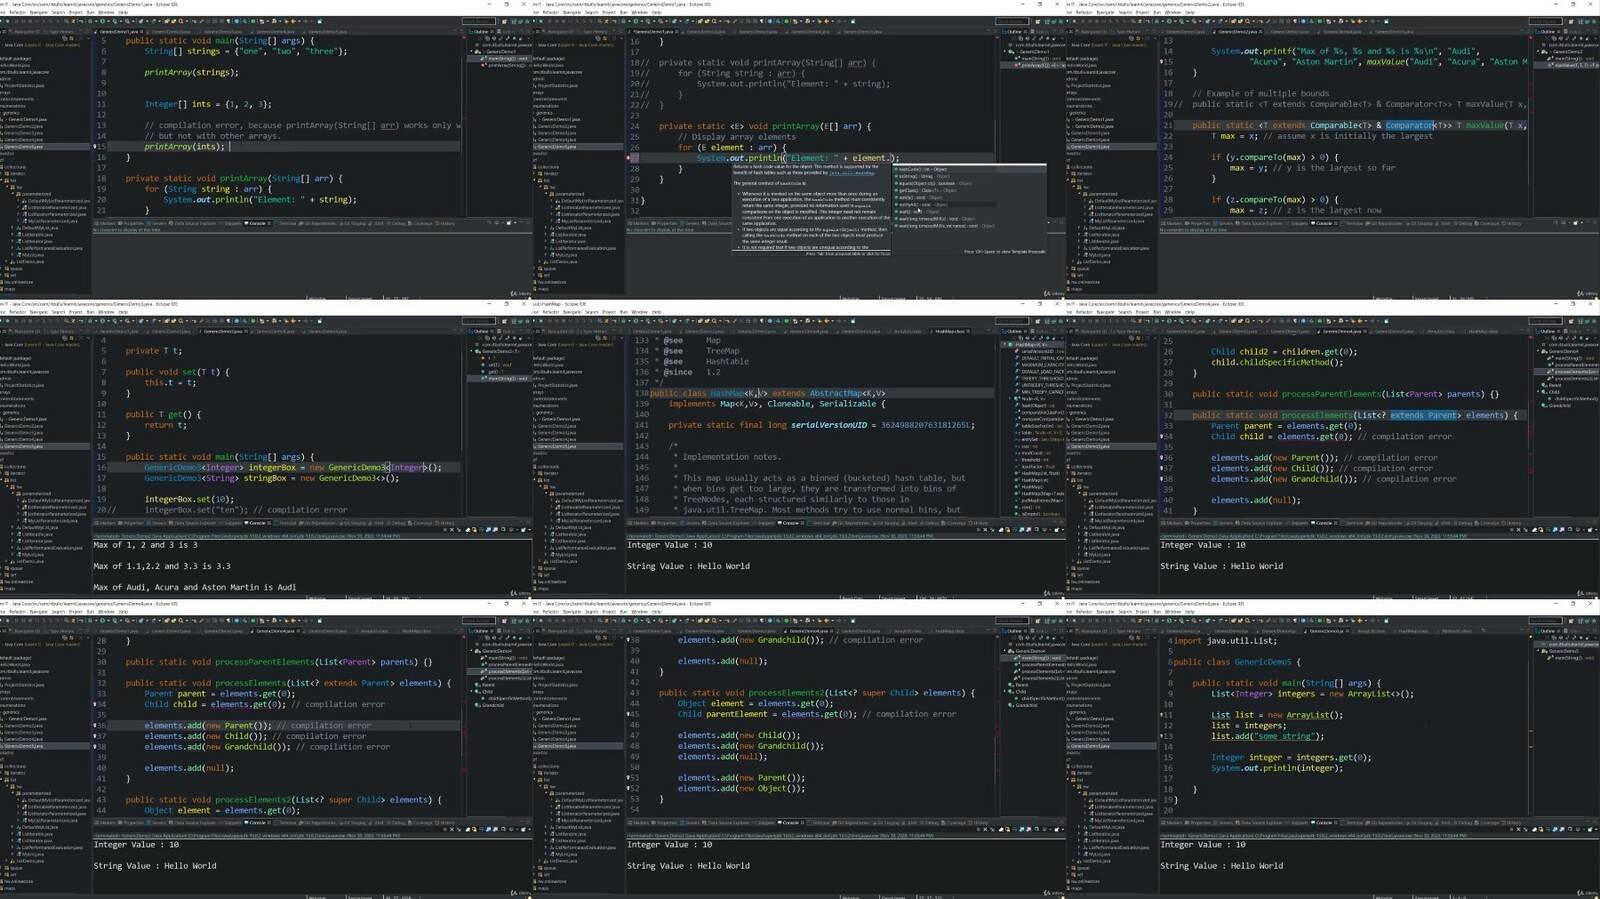Open the Project menu in the HashMap.class frame

tap(609, 312)
